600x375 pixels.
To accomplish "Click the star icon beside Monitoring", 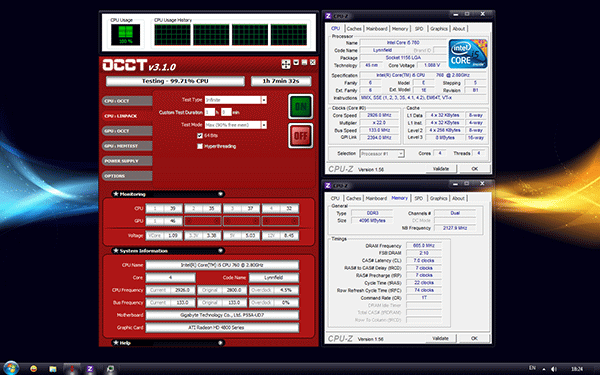I will pyautogui.click(x=116, y=194).
